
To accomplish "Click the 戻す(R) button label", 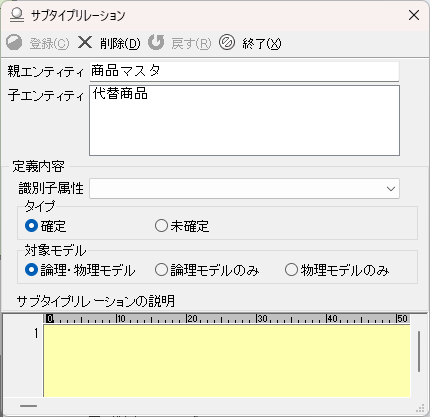I will (x=191, y=43).
